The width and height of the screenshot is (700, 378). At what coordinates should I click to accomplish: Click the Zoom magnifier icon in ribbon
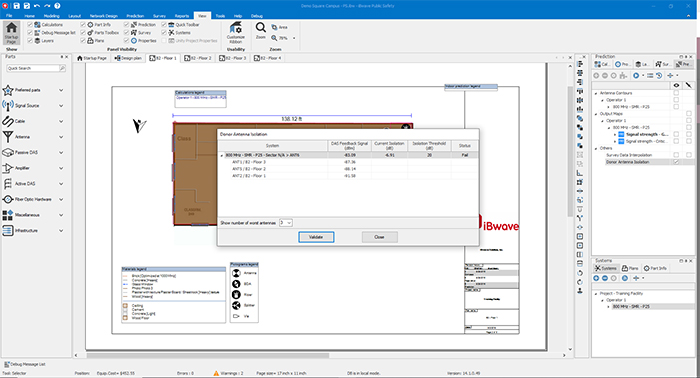[261, 28]
